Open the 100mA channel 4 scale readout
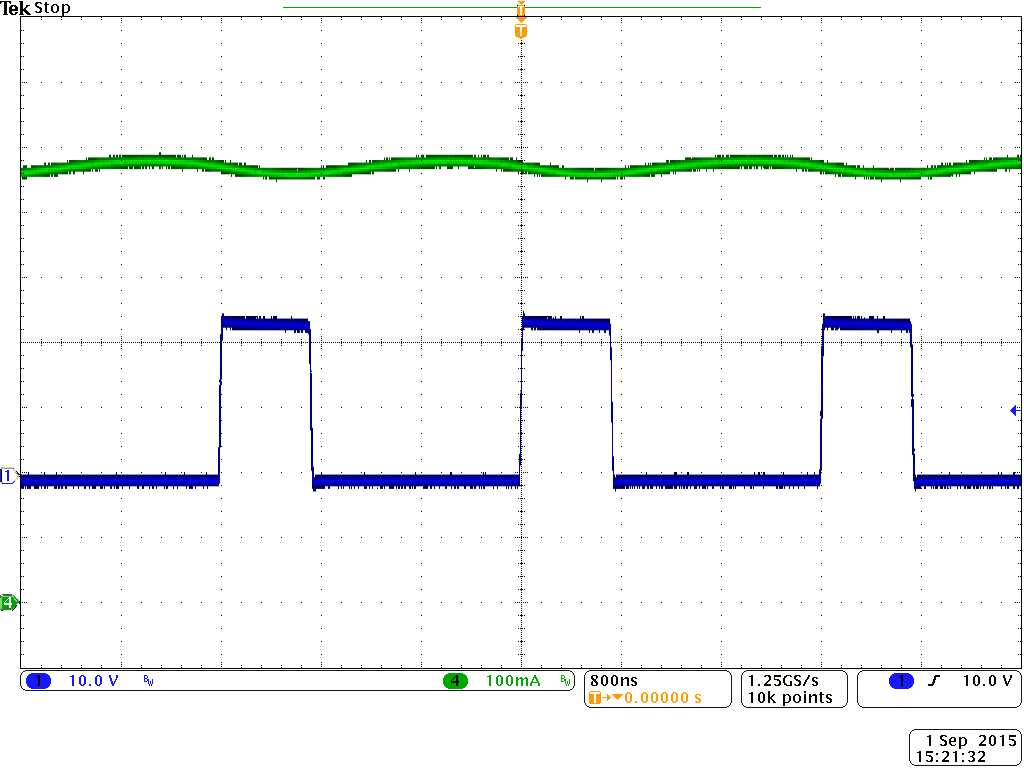The height and width of the screenshot is (768, 1024). coord(512,680)
